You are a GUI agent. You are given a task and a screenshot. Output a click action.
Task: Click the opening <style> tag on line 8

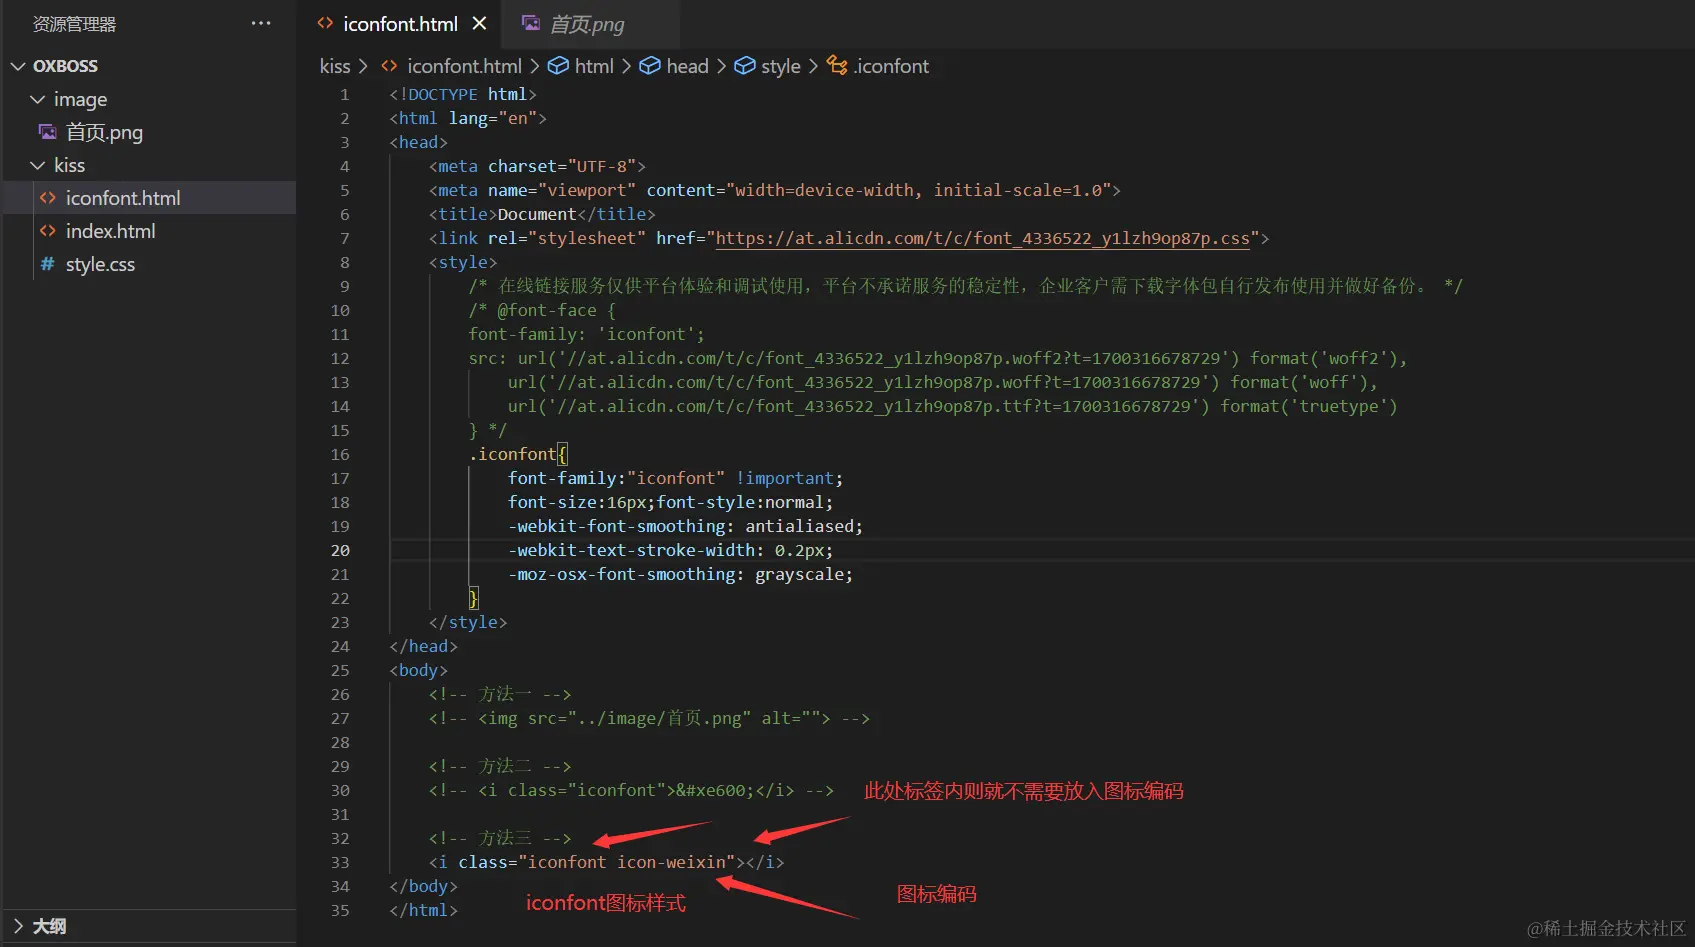point(463,262)
